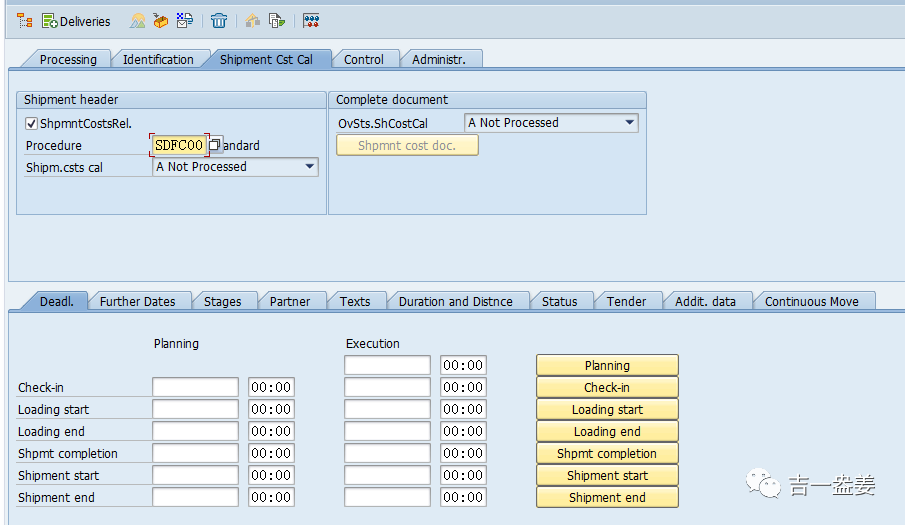This screenshot has height=525, width=905.
Task: Select the Duration and Distnce tab
Action: pos(455,301)
